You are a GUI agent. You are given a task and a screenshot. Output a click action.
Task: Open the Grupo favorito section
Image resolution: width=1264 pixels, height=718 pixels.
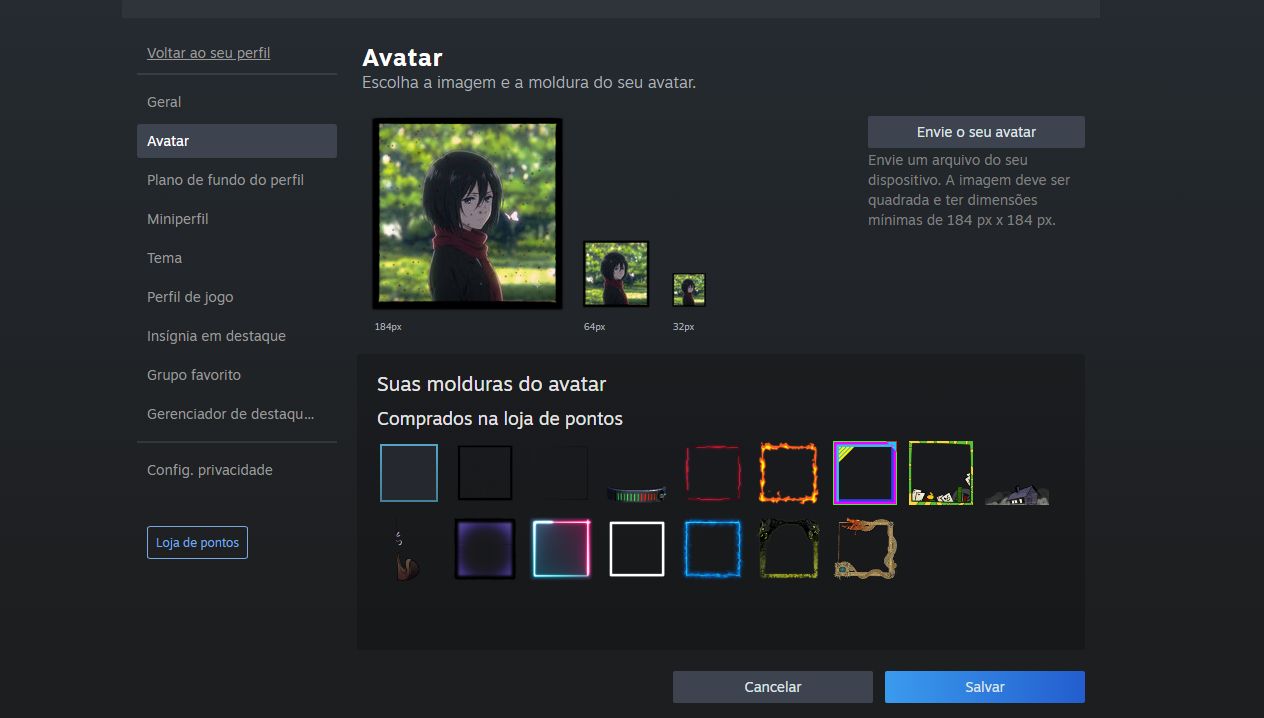tap(237, 375)
